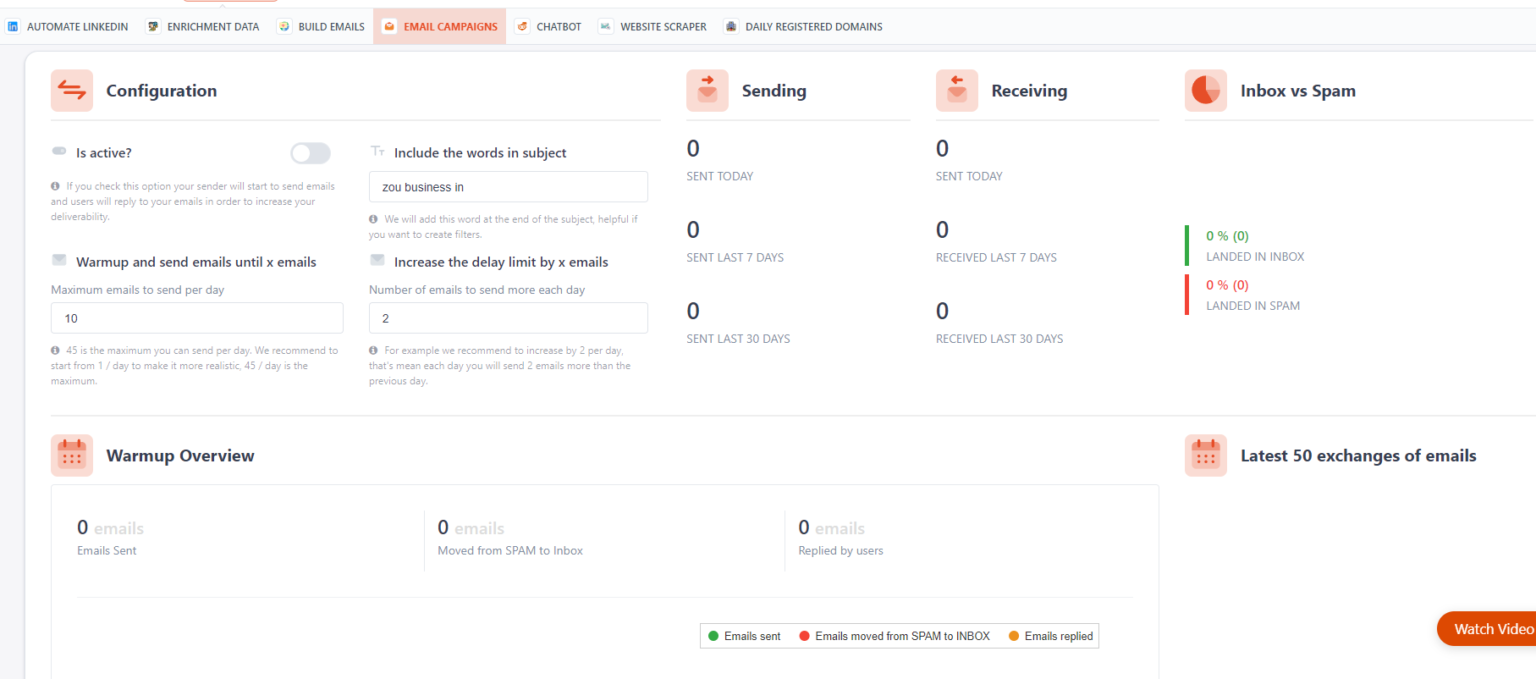Click the Receiving panel envelope icon

(957, 90)
